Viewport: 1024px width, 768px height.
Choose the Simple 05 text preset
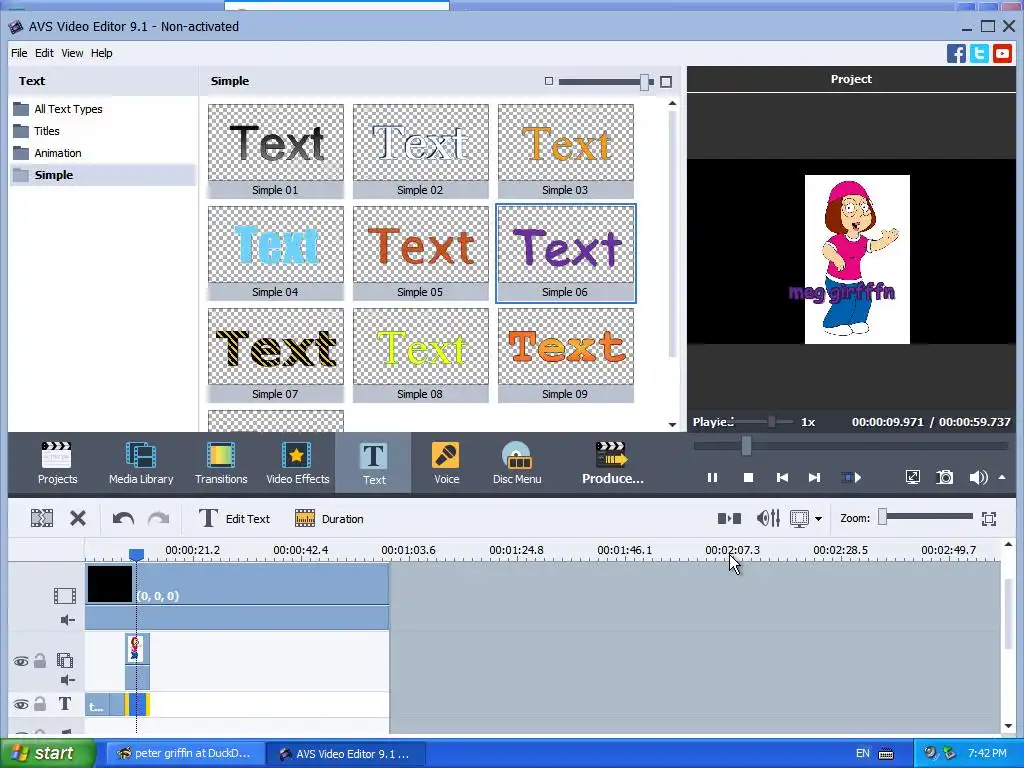[421, 253]
